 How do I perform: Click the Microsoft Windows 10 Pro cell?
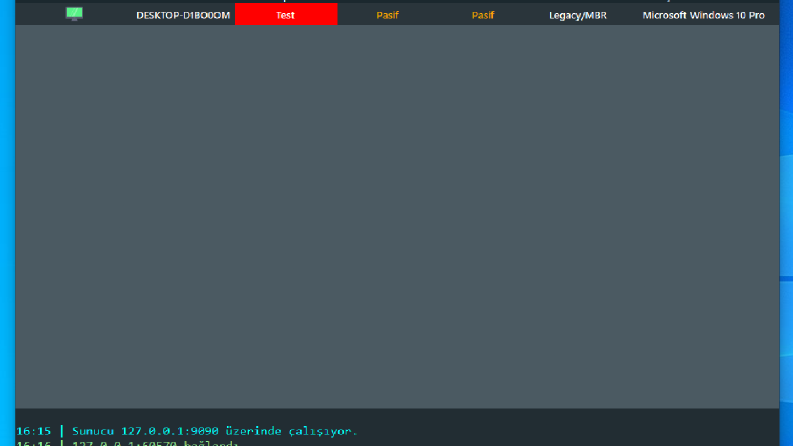(x=703, y=15)
